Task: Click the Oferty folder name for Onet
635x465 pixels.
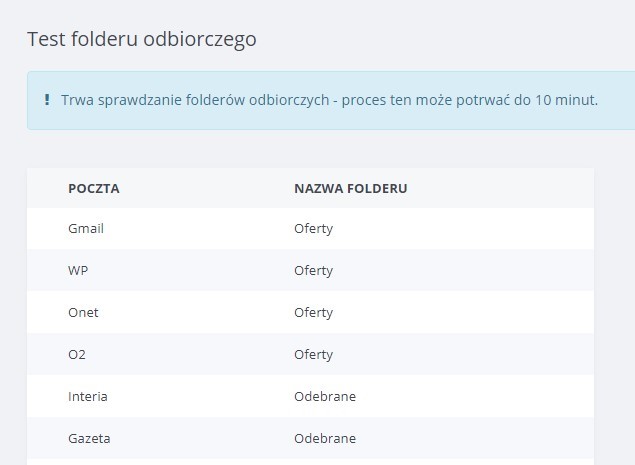Action: tap(313, 312)
